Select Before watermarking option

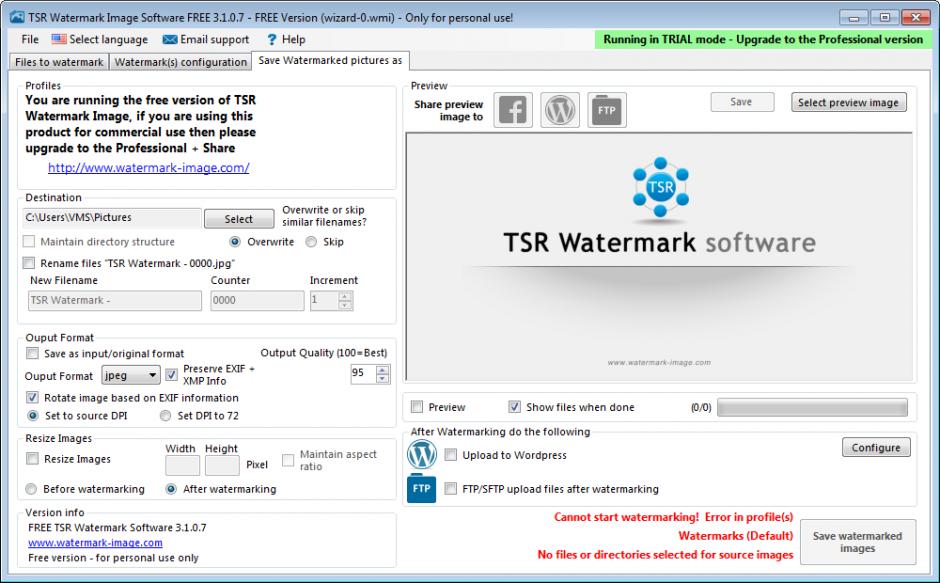pyautogui.click(x=31, y=489)
